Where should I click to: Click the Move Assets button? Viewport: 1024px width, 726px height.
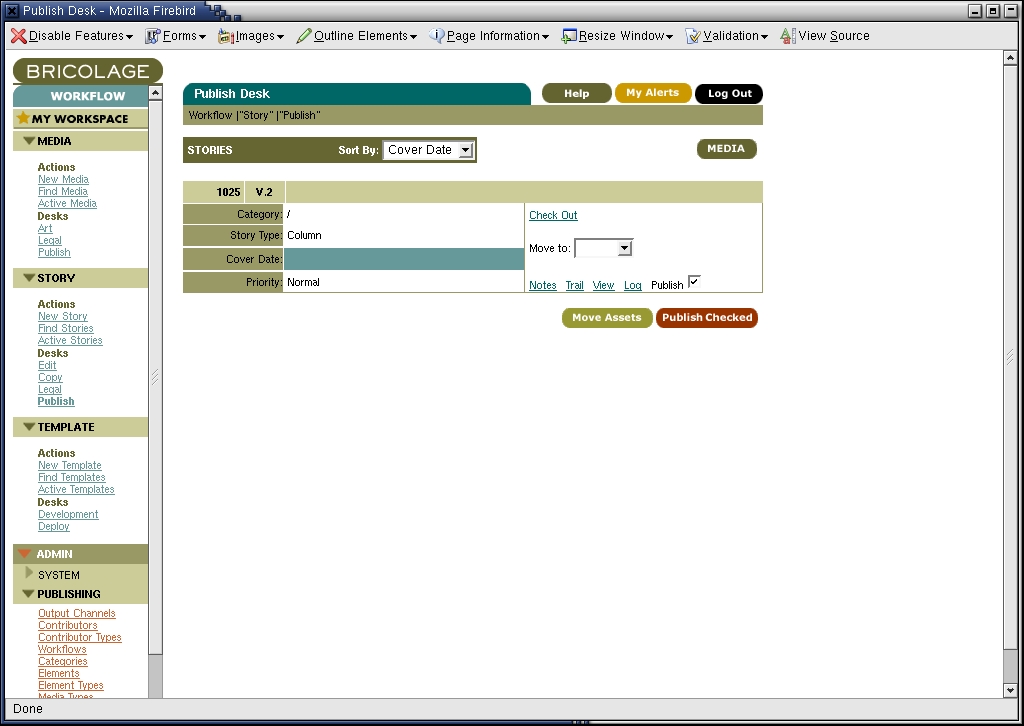[x=606, y=318]
